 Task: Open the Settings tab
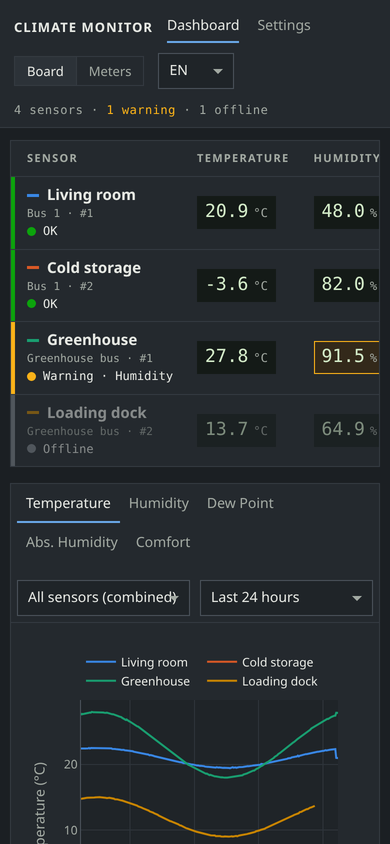pos(283,25)
